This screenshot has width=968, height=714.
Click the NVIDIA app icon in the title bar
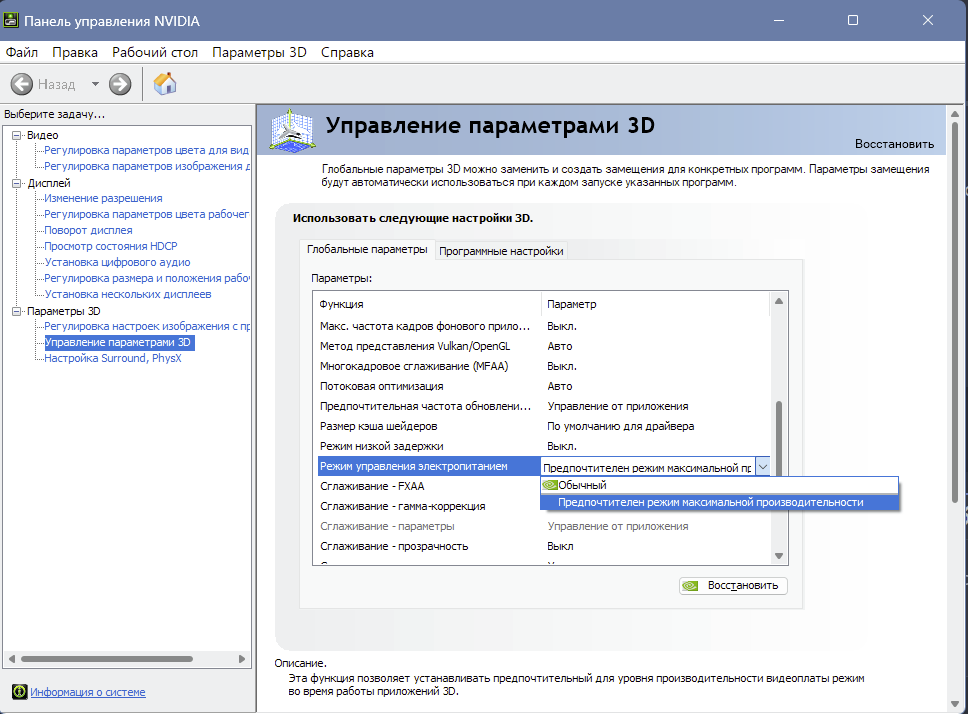click(x=10, y=20)
